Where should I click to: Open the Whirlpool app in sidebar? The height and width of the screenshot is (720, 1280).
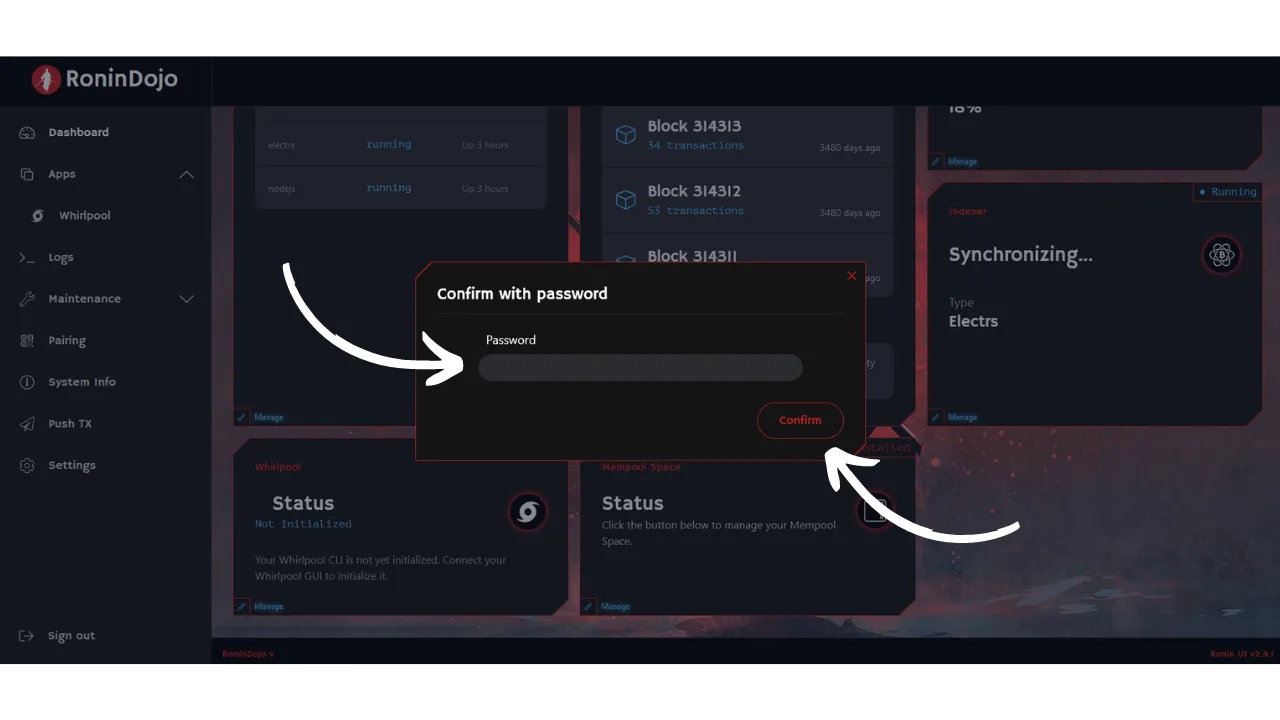tap(84, 216)
